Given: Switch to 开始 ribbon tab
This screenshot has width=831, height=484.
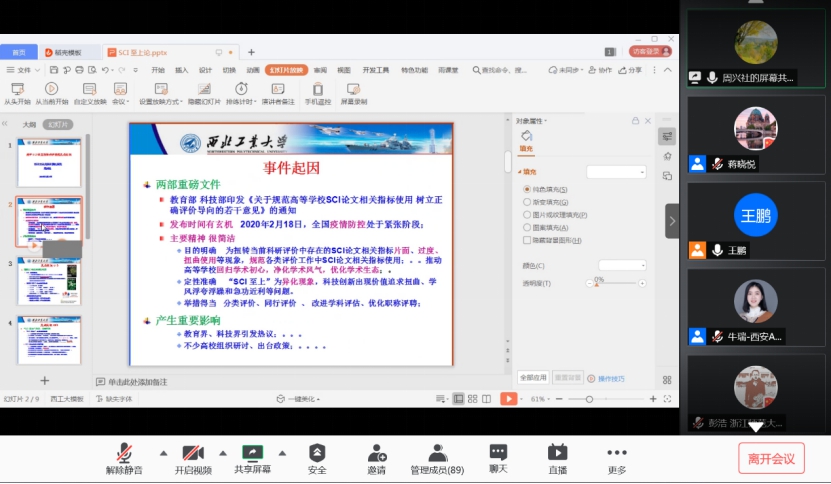Looking at the screenshot, I should (x=158, y=70).
